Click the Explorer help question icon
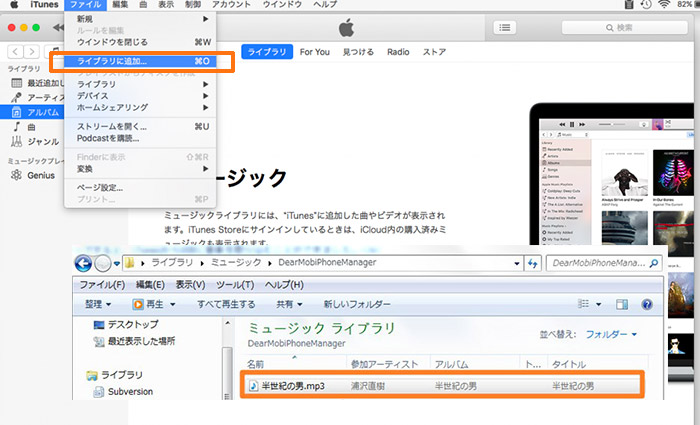This screenshot has height=425, width=700. pyautogui.click(x=647, y=304)
